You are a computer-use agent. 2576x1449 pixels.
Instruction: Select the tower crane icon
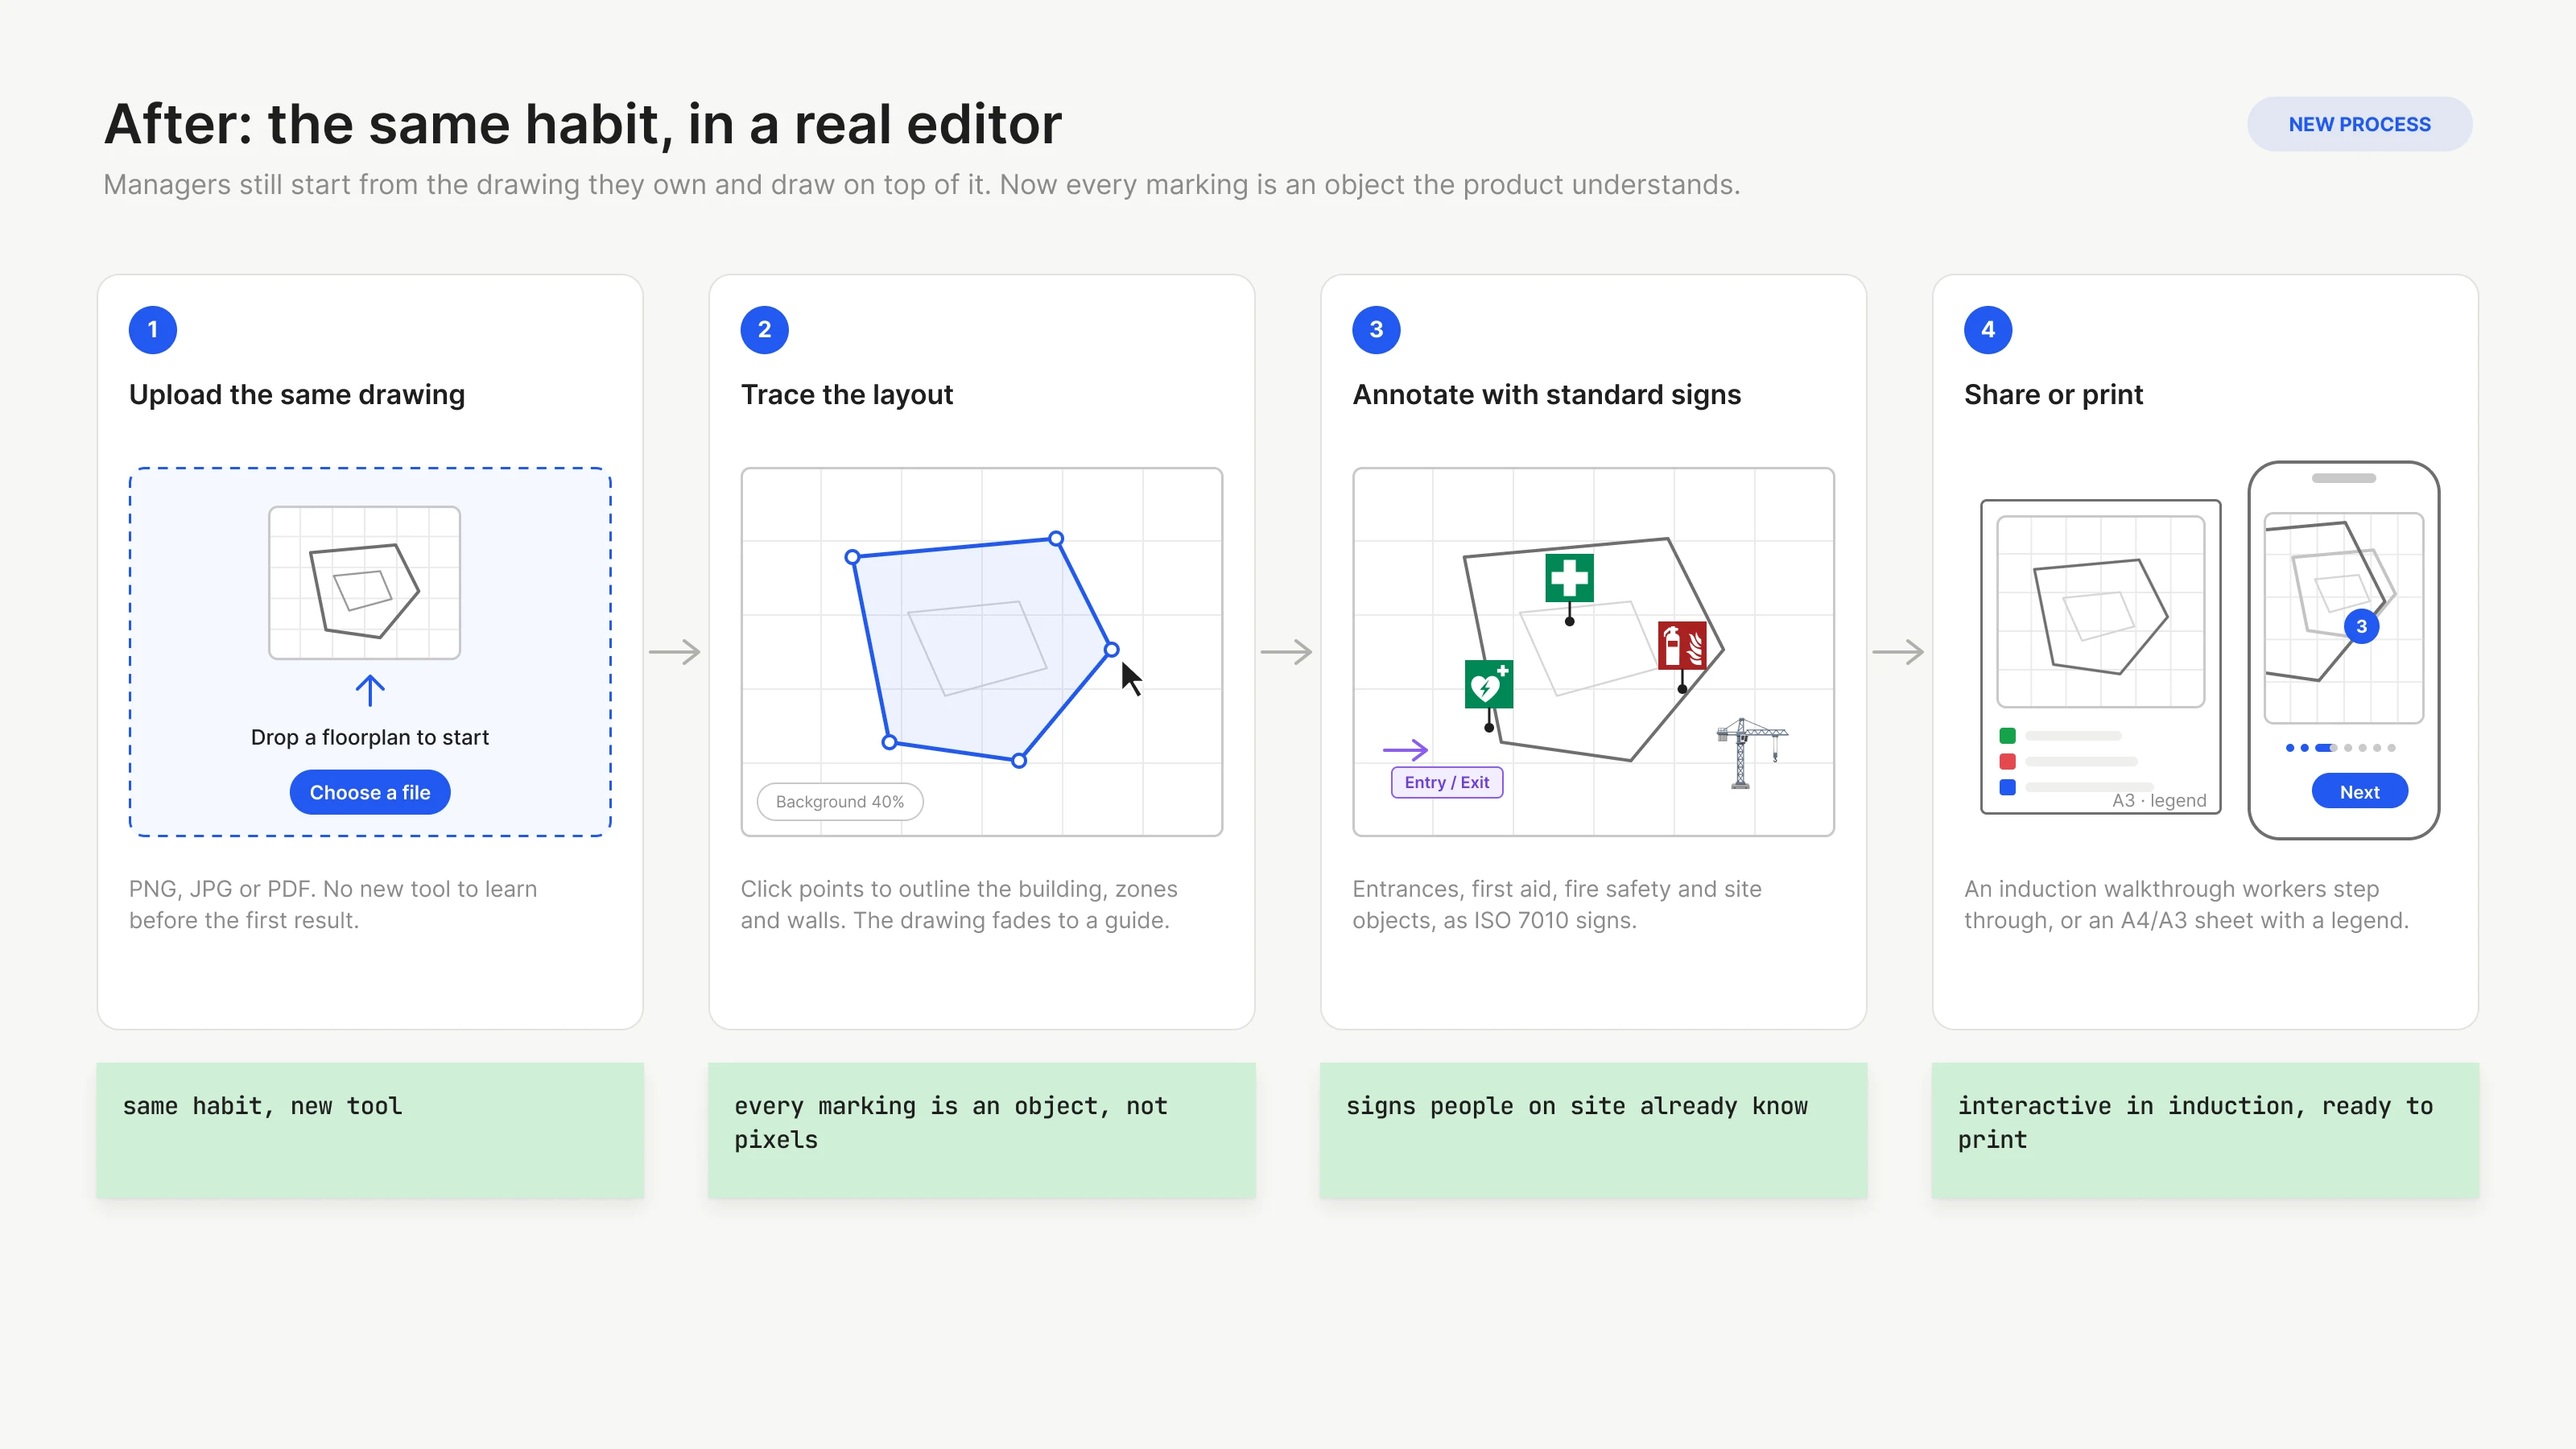[x=1750, y=753]
